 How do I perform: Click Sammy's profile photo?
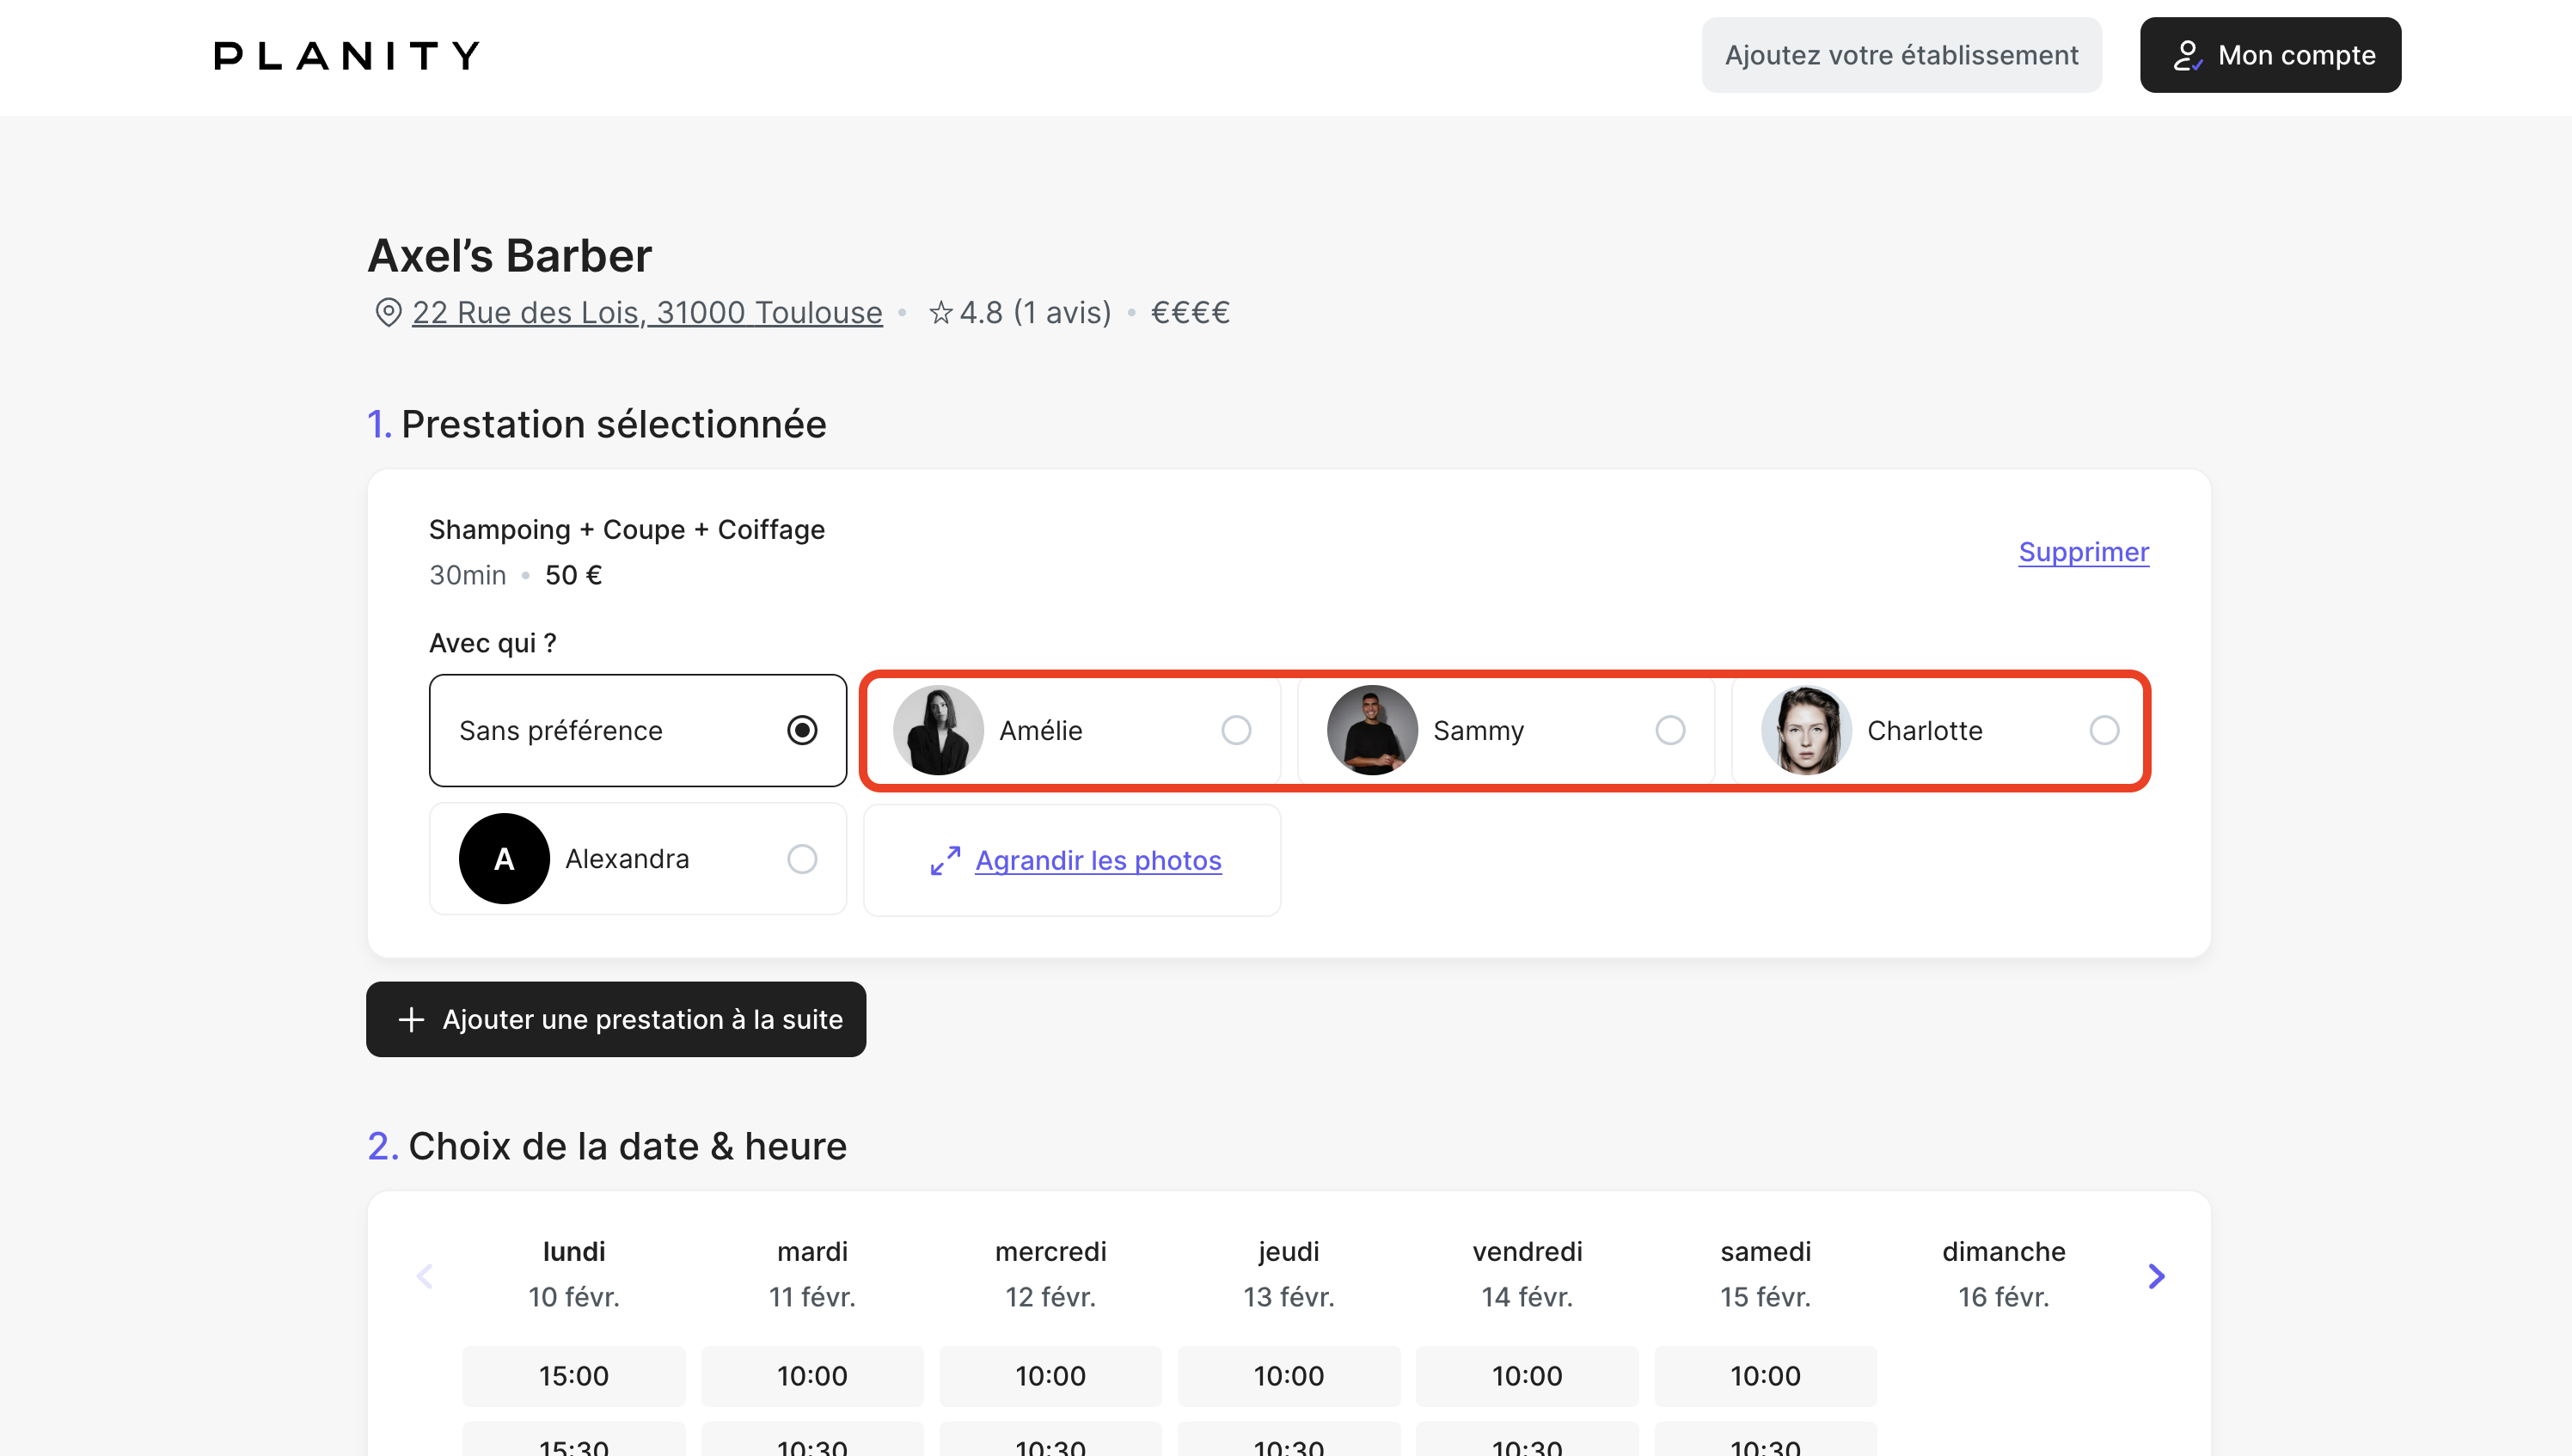pos(1371,730)
